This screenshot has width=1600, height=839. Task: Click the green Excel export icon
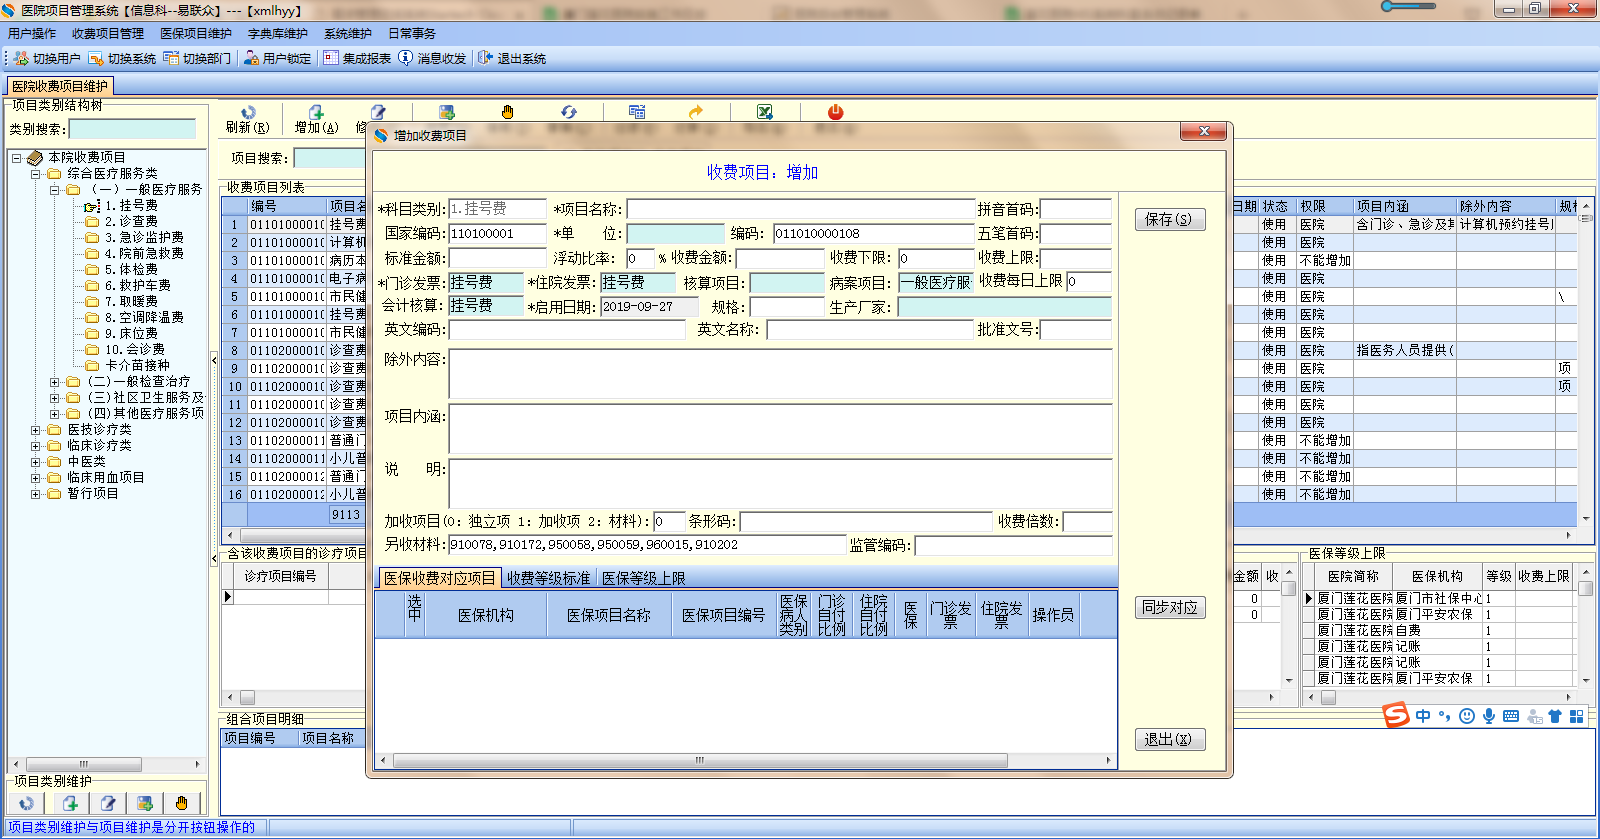coord(765,112)
